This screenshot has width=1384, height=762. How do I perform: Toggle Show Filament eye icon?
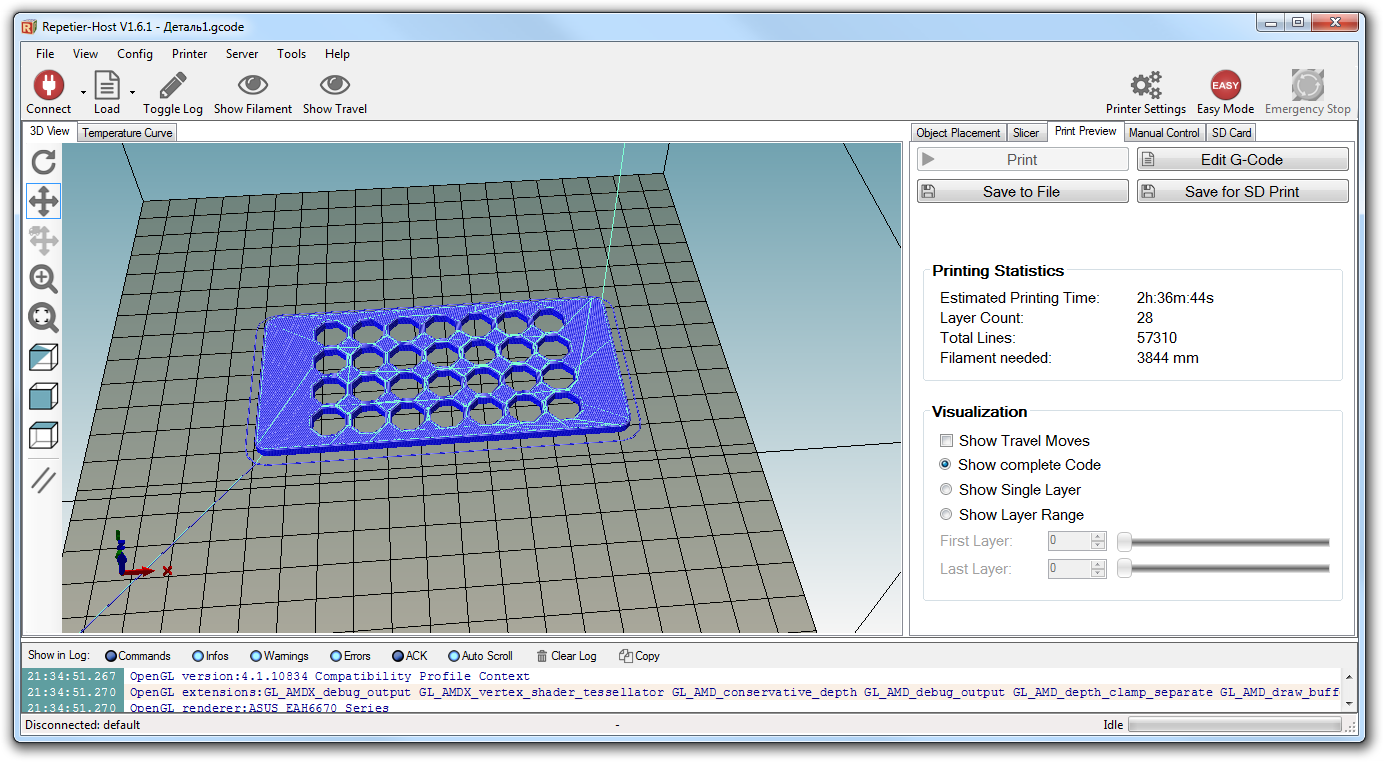253,85
